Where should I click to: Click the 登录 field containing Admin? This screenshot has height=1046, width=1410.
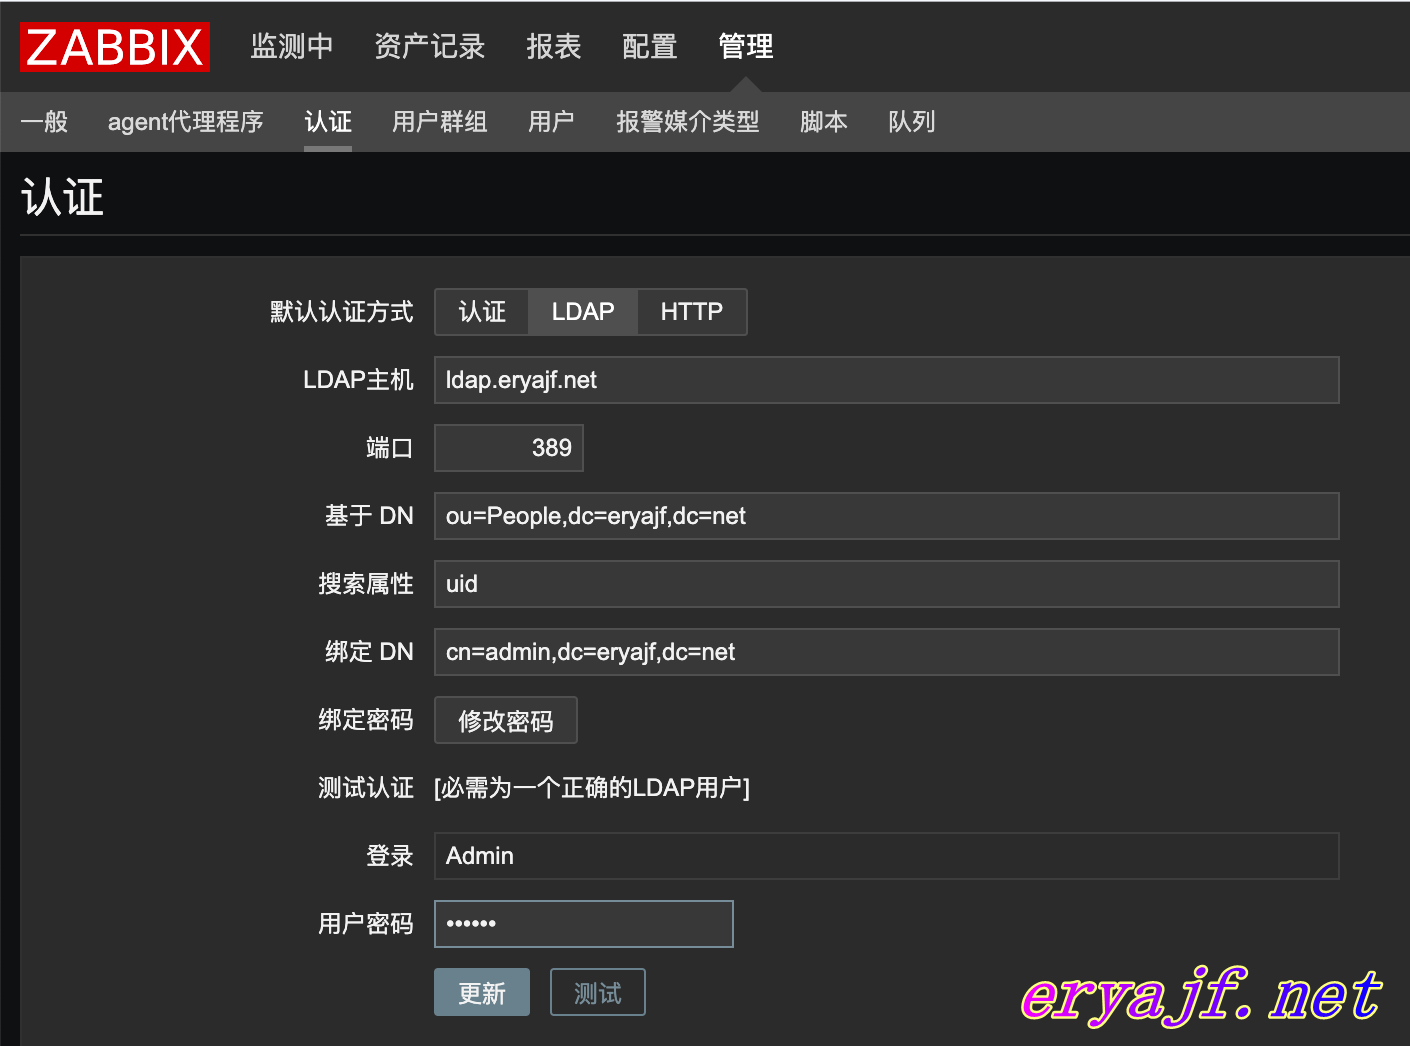886,856
